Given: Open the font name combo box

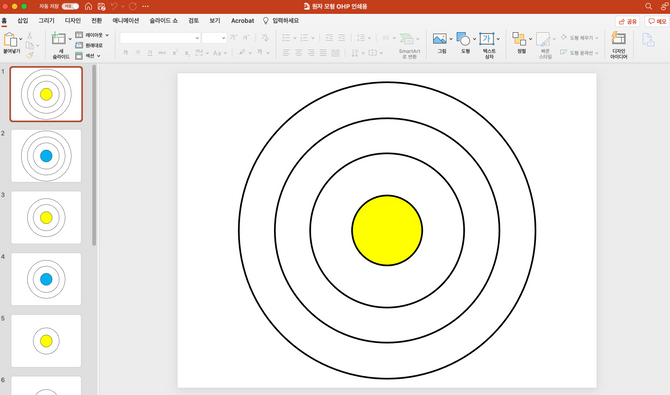Looking at the screenshot, I should pyautogui.click(x=160, y=38).
